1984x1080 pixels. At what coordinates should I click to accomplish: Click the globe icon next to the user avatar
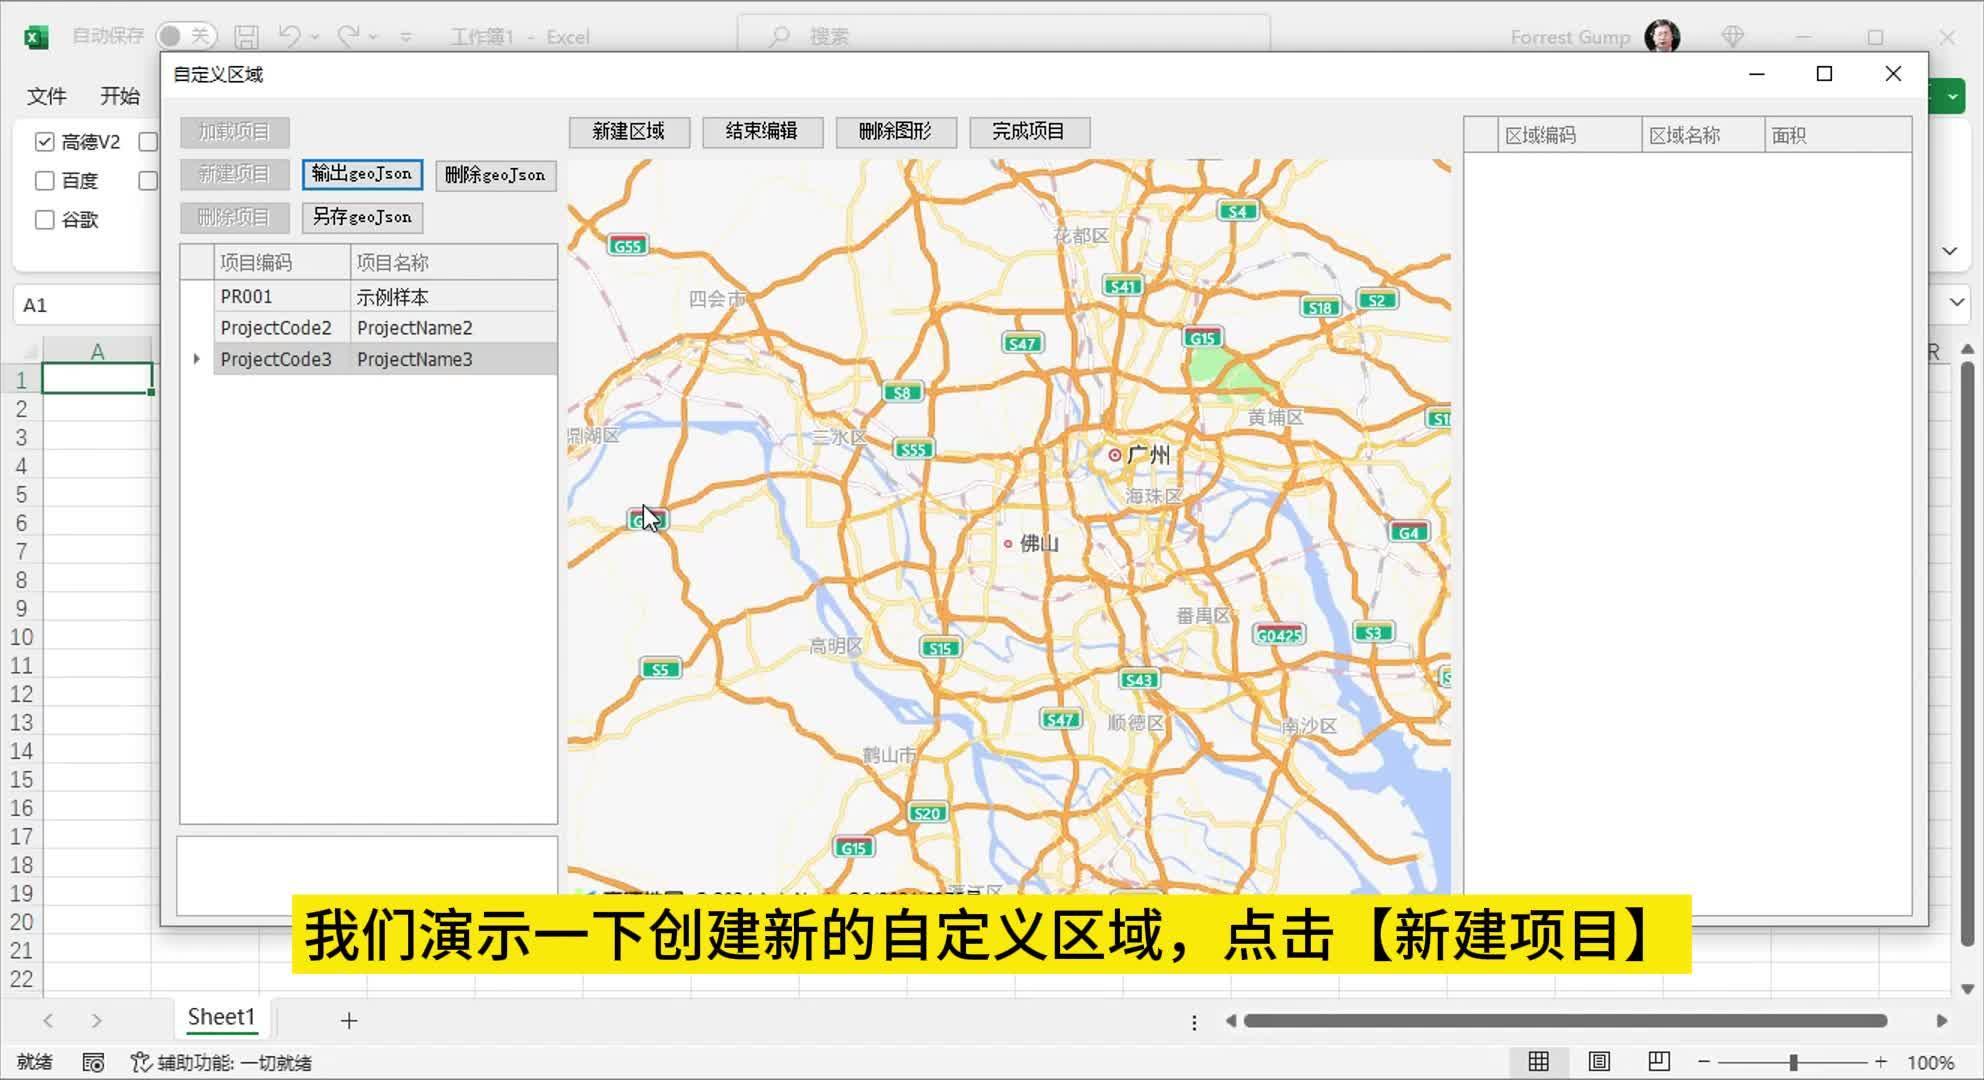[1732, 36]
